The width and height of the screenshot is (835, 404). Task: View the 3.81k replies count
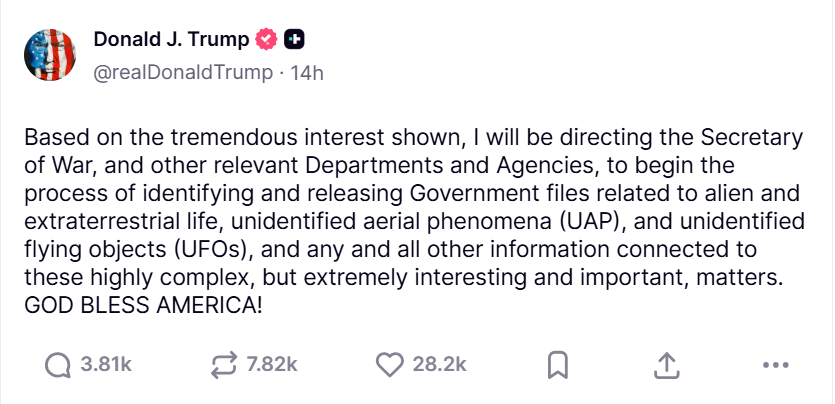point(105,365)
